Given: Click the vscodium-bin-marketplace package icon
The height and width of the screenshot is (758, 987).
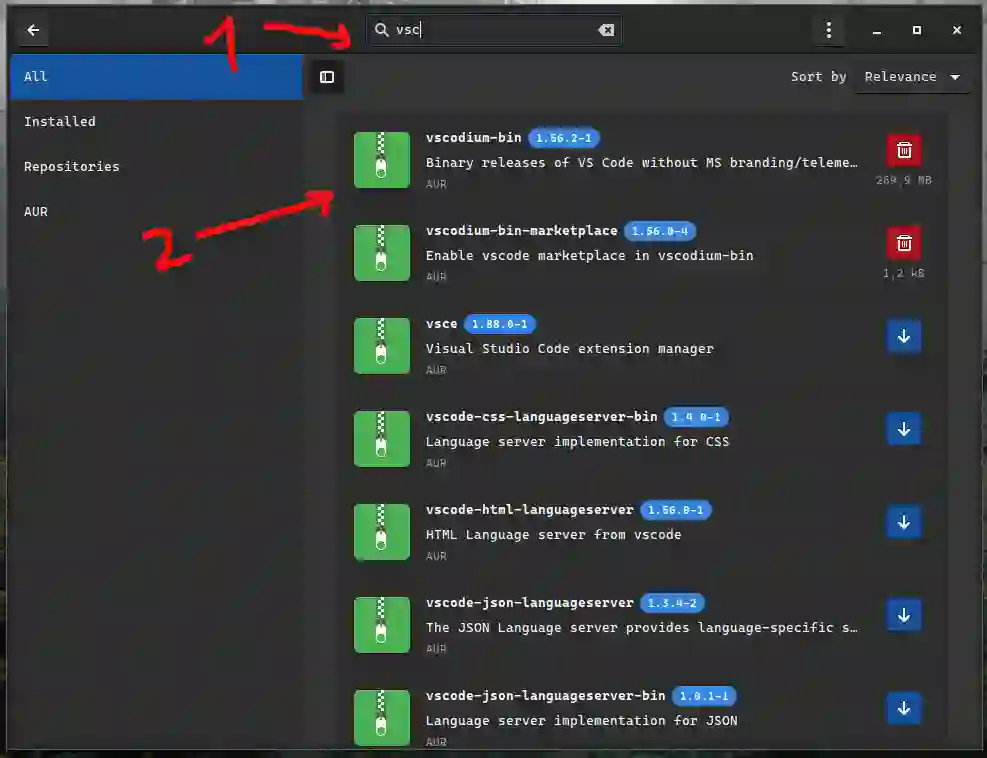Looking at the screenshot, I should 381,253.
